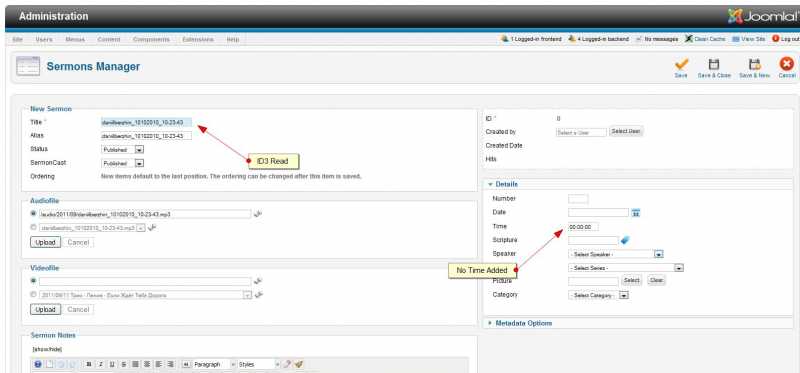This screenshot has width=800, height=373.
Task: Toggle italic formatting in editor
Action: point(101,364)
